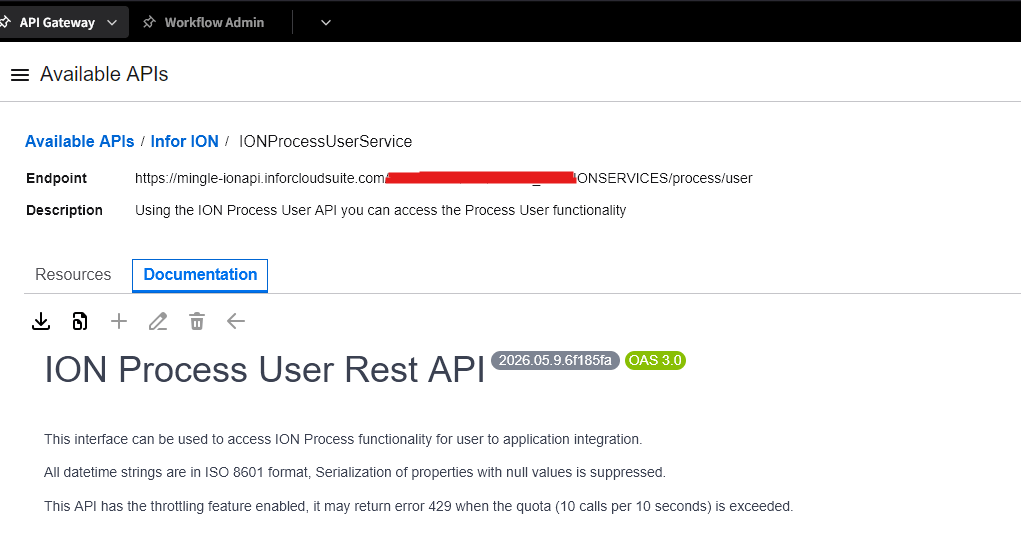1021x543 pixels.
Task: Switch to the Workflow Admin tab
Action: click(x=214, y=22)
